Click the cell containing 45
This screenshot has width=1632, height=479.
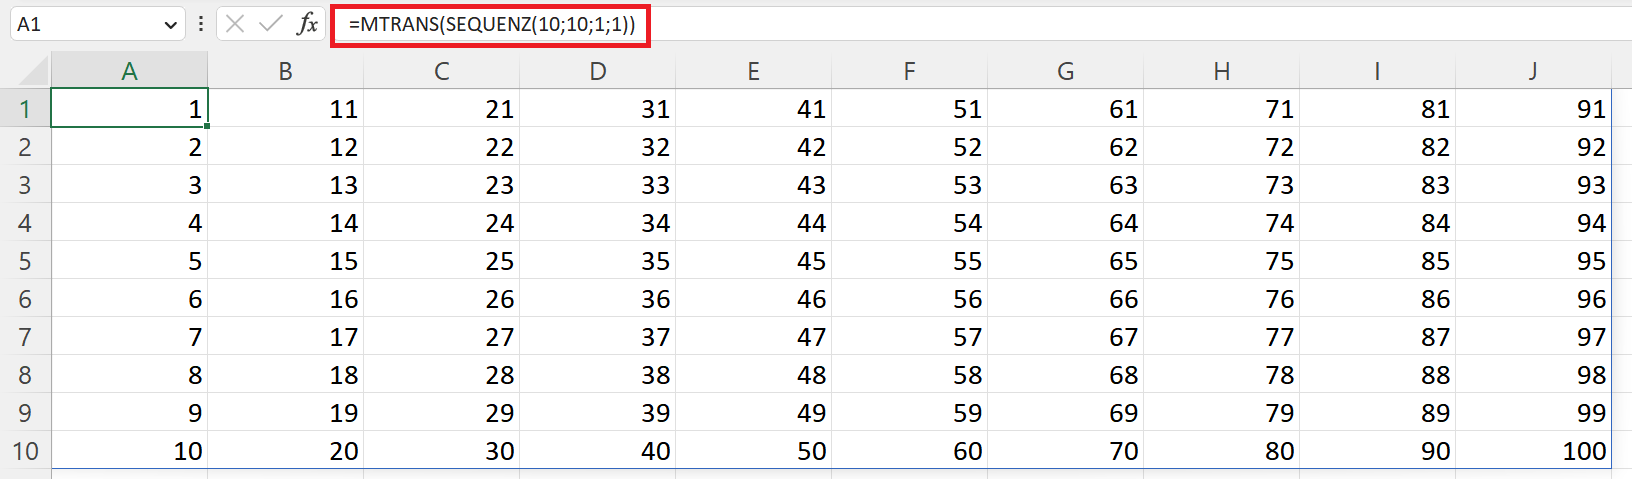[753, 260]
